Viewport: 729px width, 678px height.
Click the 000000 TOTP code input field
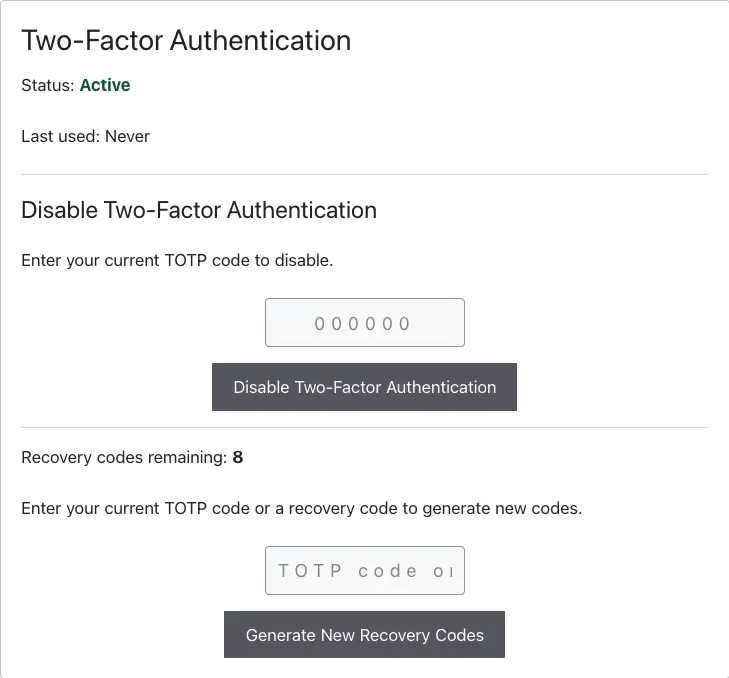pyautogui.click(x=364, y=323)
